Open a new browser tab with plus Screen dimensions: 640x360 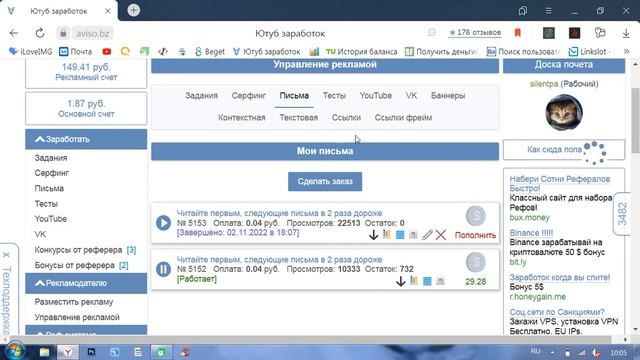pos(133,10)
